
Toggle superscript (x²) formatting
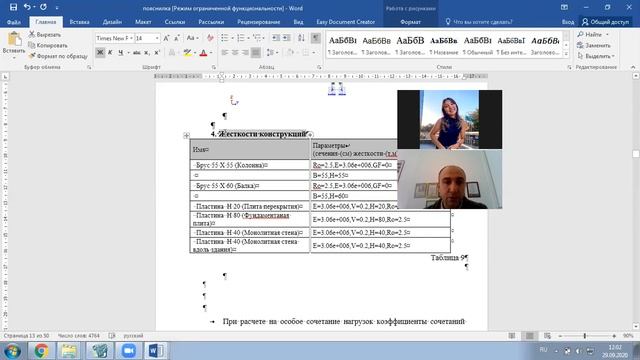pyautogui.click(x=157, y=53)
